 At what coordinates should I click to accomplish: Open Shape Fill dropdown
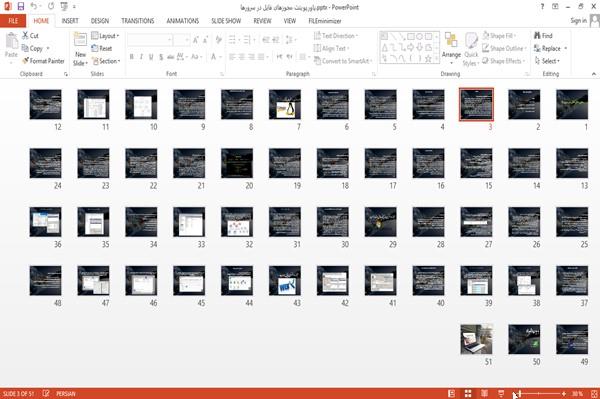499,36
